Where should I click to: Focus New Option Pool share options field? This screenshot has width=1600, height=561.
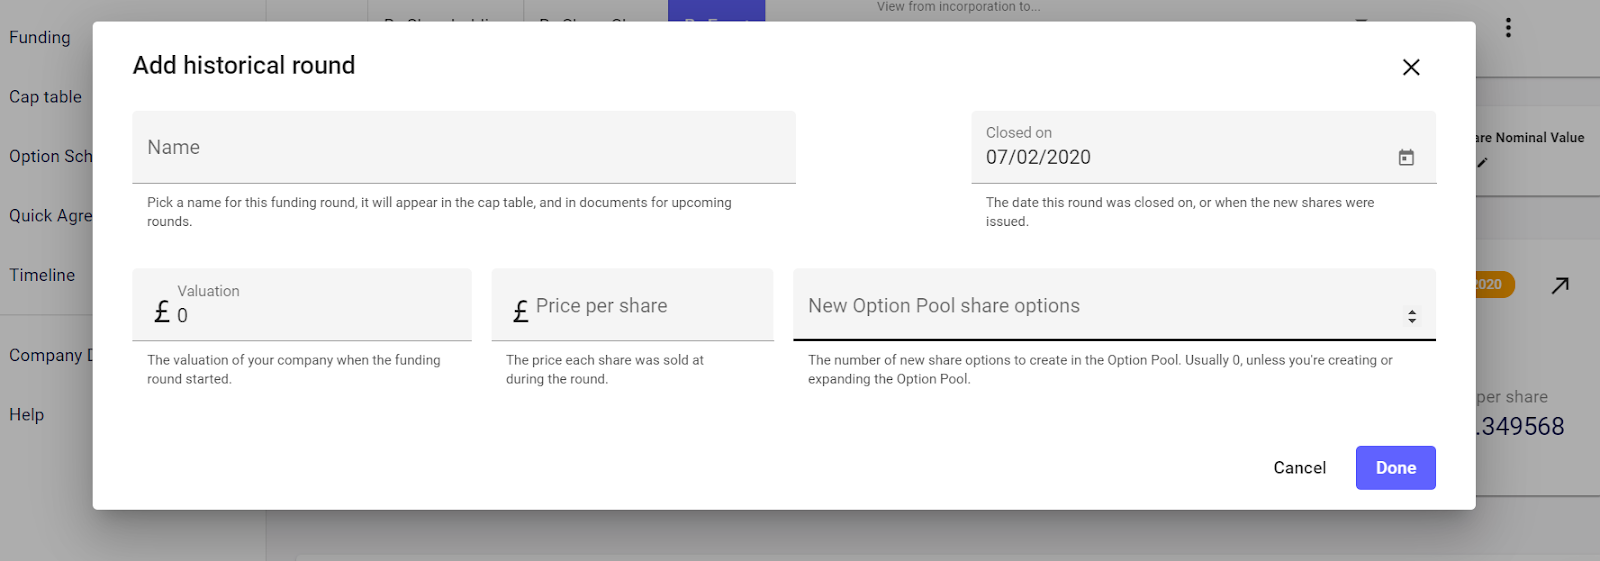(x=1100, y=306)
